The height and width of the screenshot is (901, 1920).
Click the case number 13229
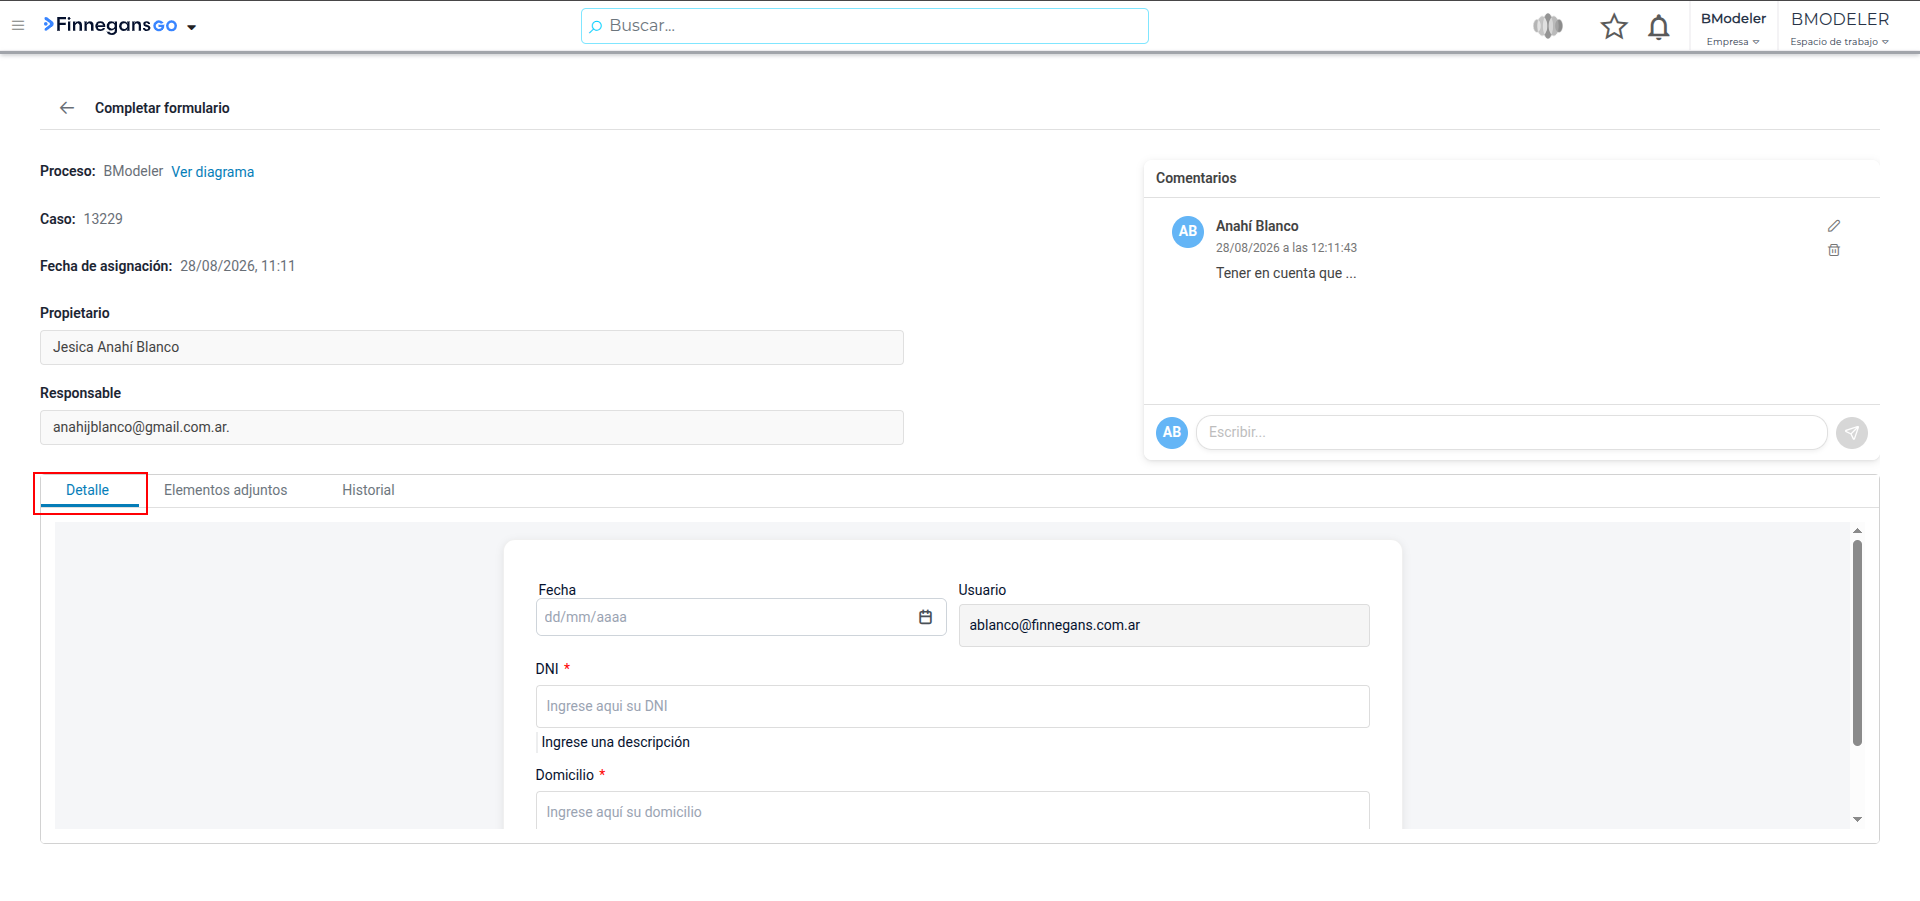pos(103,219)
